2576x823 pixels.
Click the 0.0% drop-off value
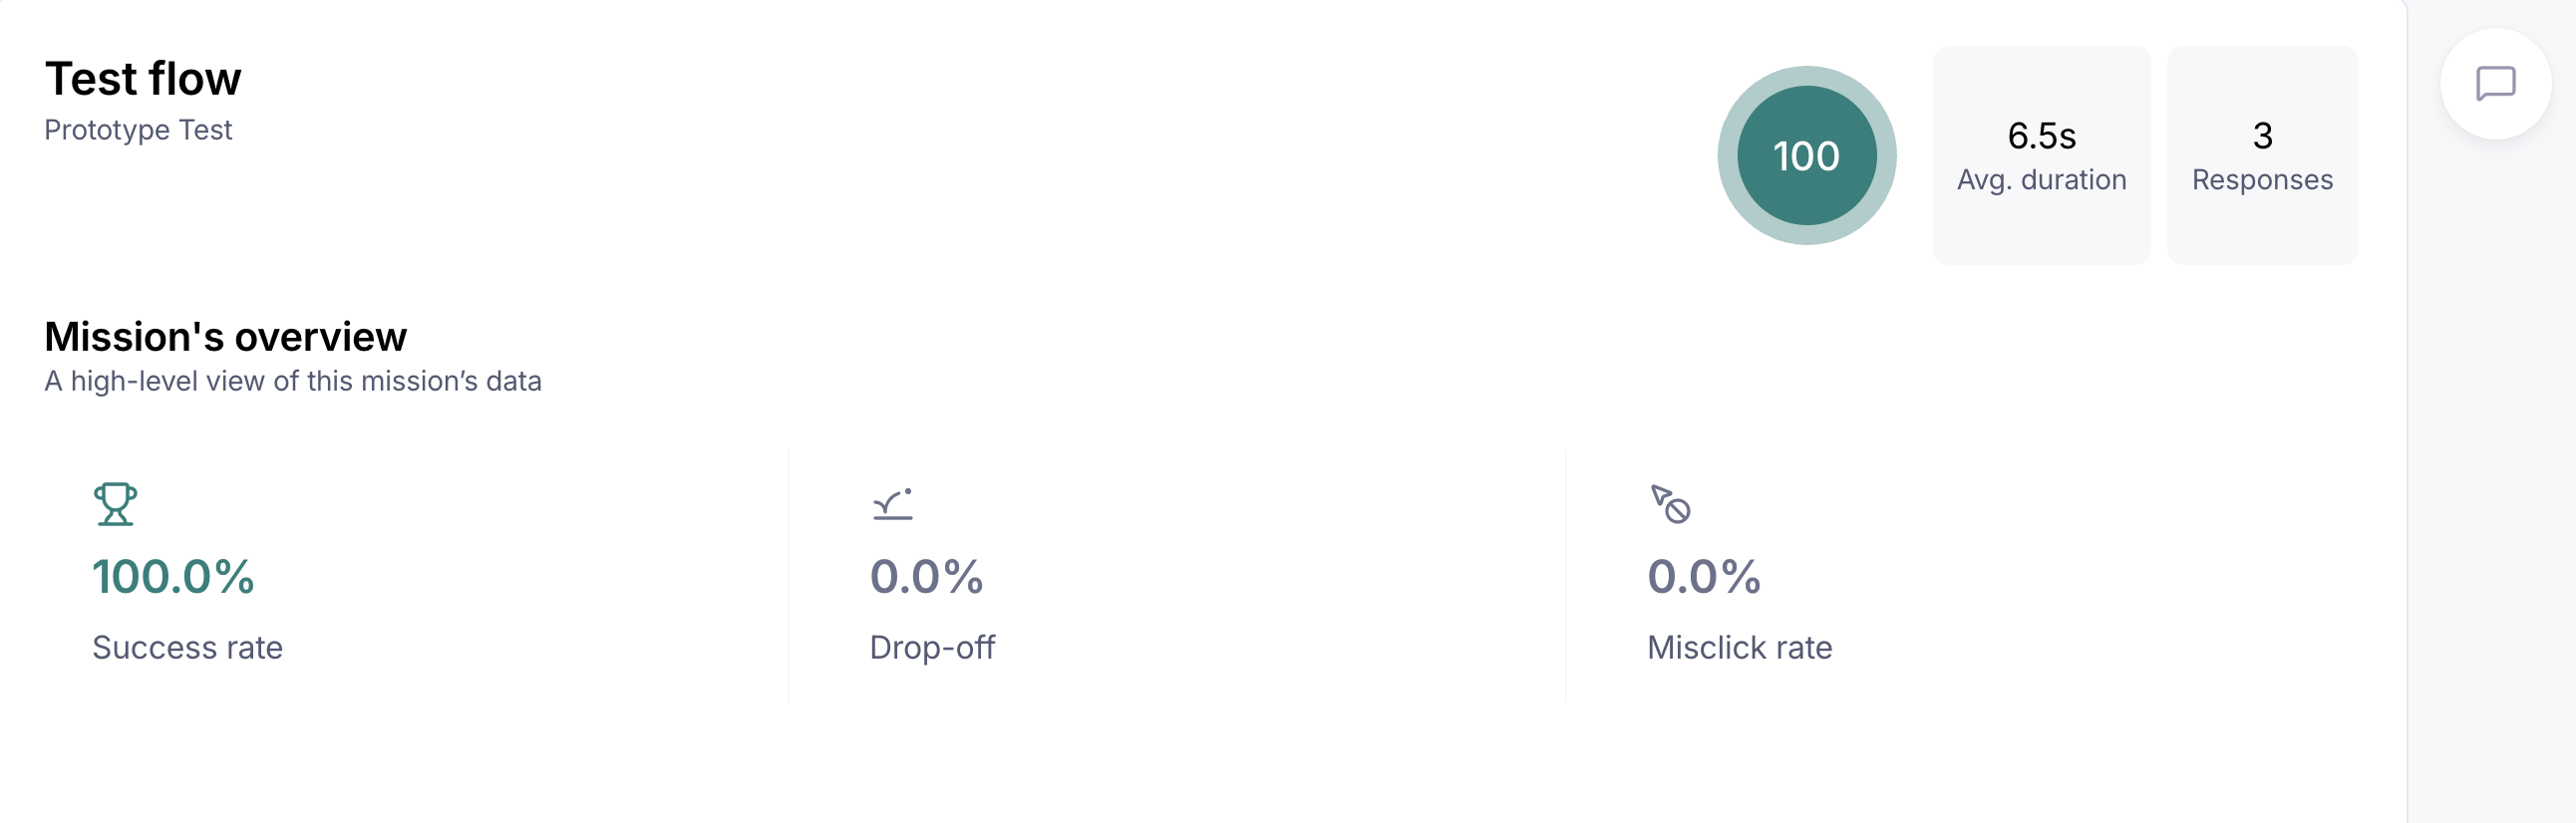(x=926, y=577)
